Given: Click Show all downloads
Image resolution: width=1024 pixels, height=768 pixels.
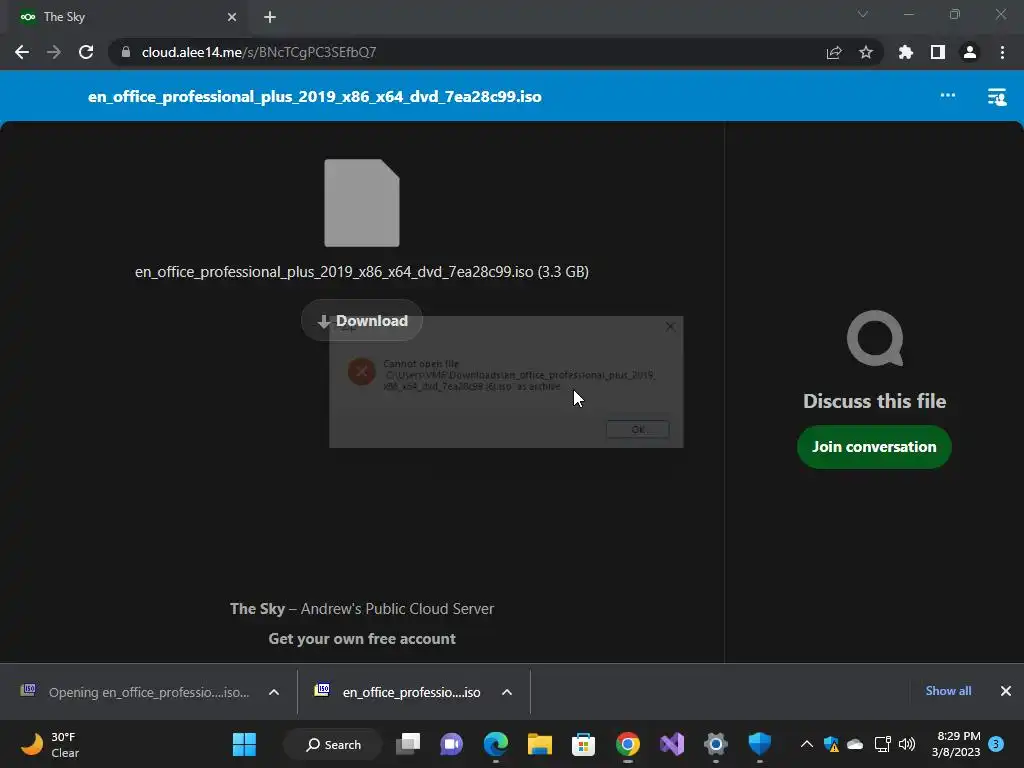Looking at the screenshot, I should click(948, 691).
